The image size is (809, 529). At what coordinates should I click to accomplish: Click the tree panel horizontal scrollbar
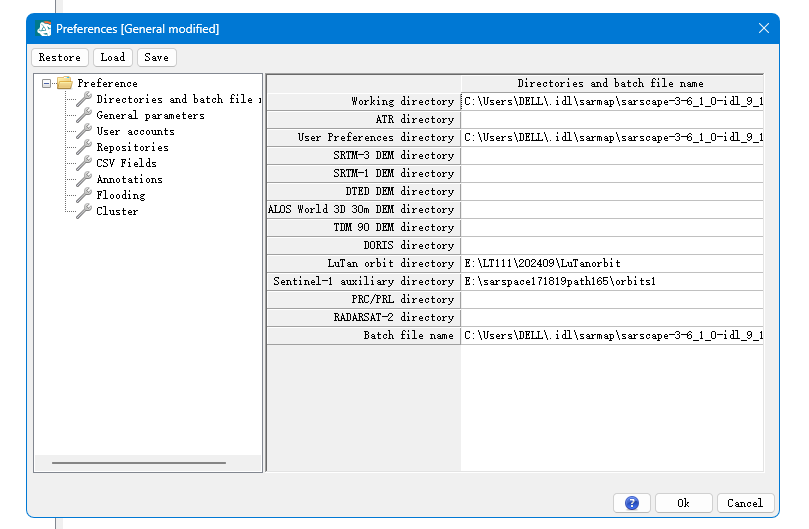pyautogui.click(x=139, y=463)
